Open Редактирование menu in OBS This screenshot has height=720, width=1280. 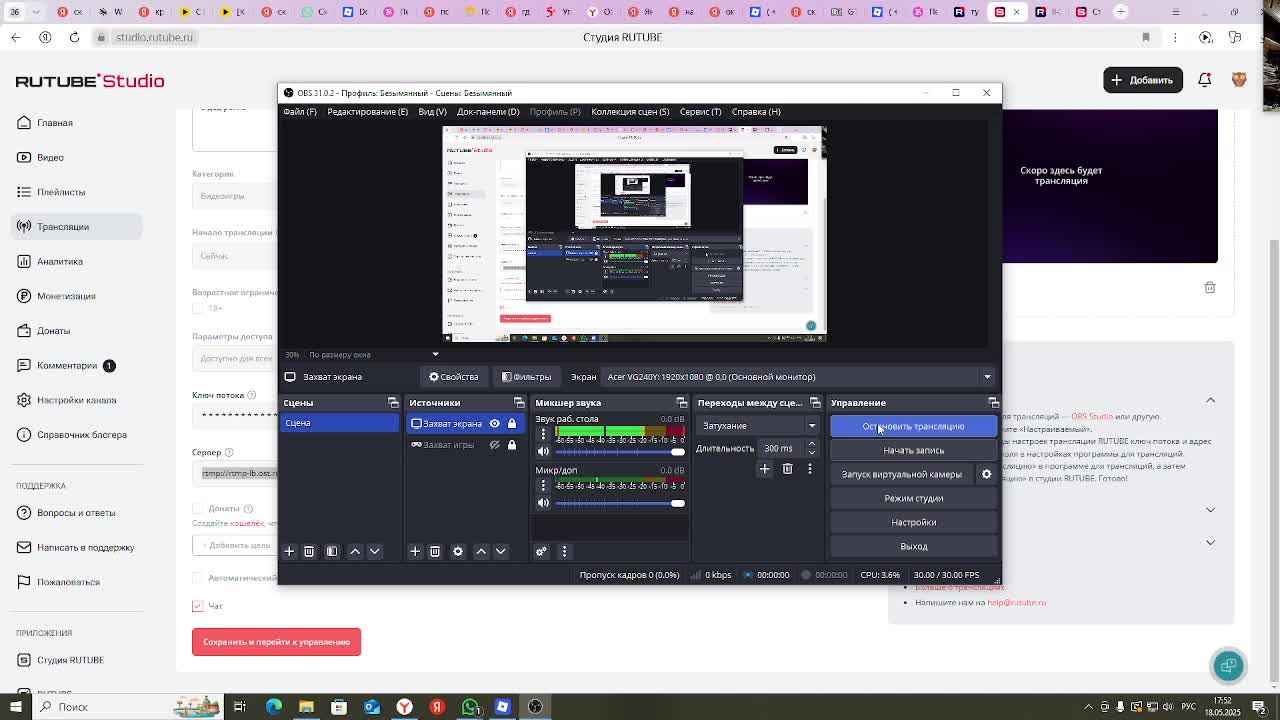(x=367, y=112)
